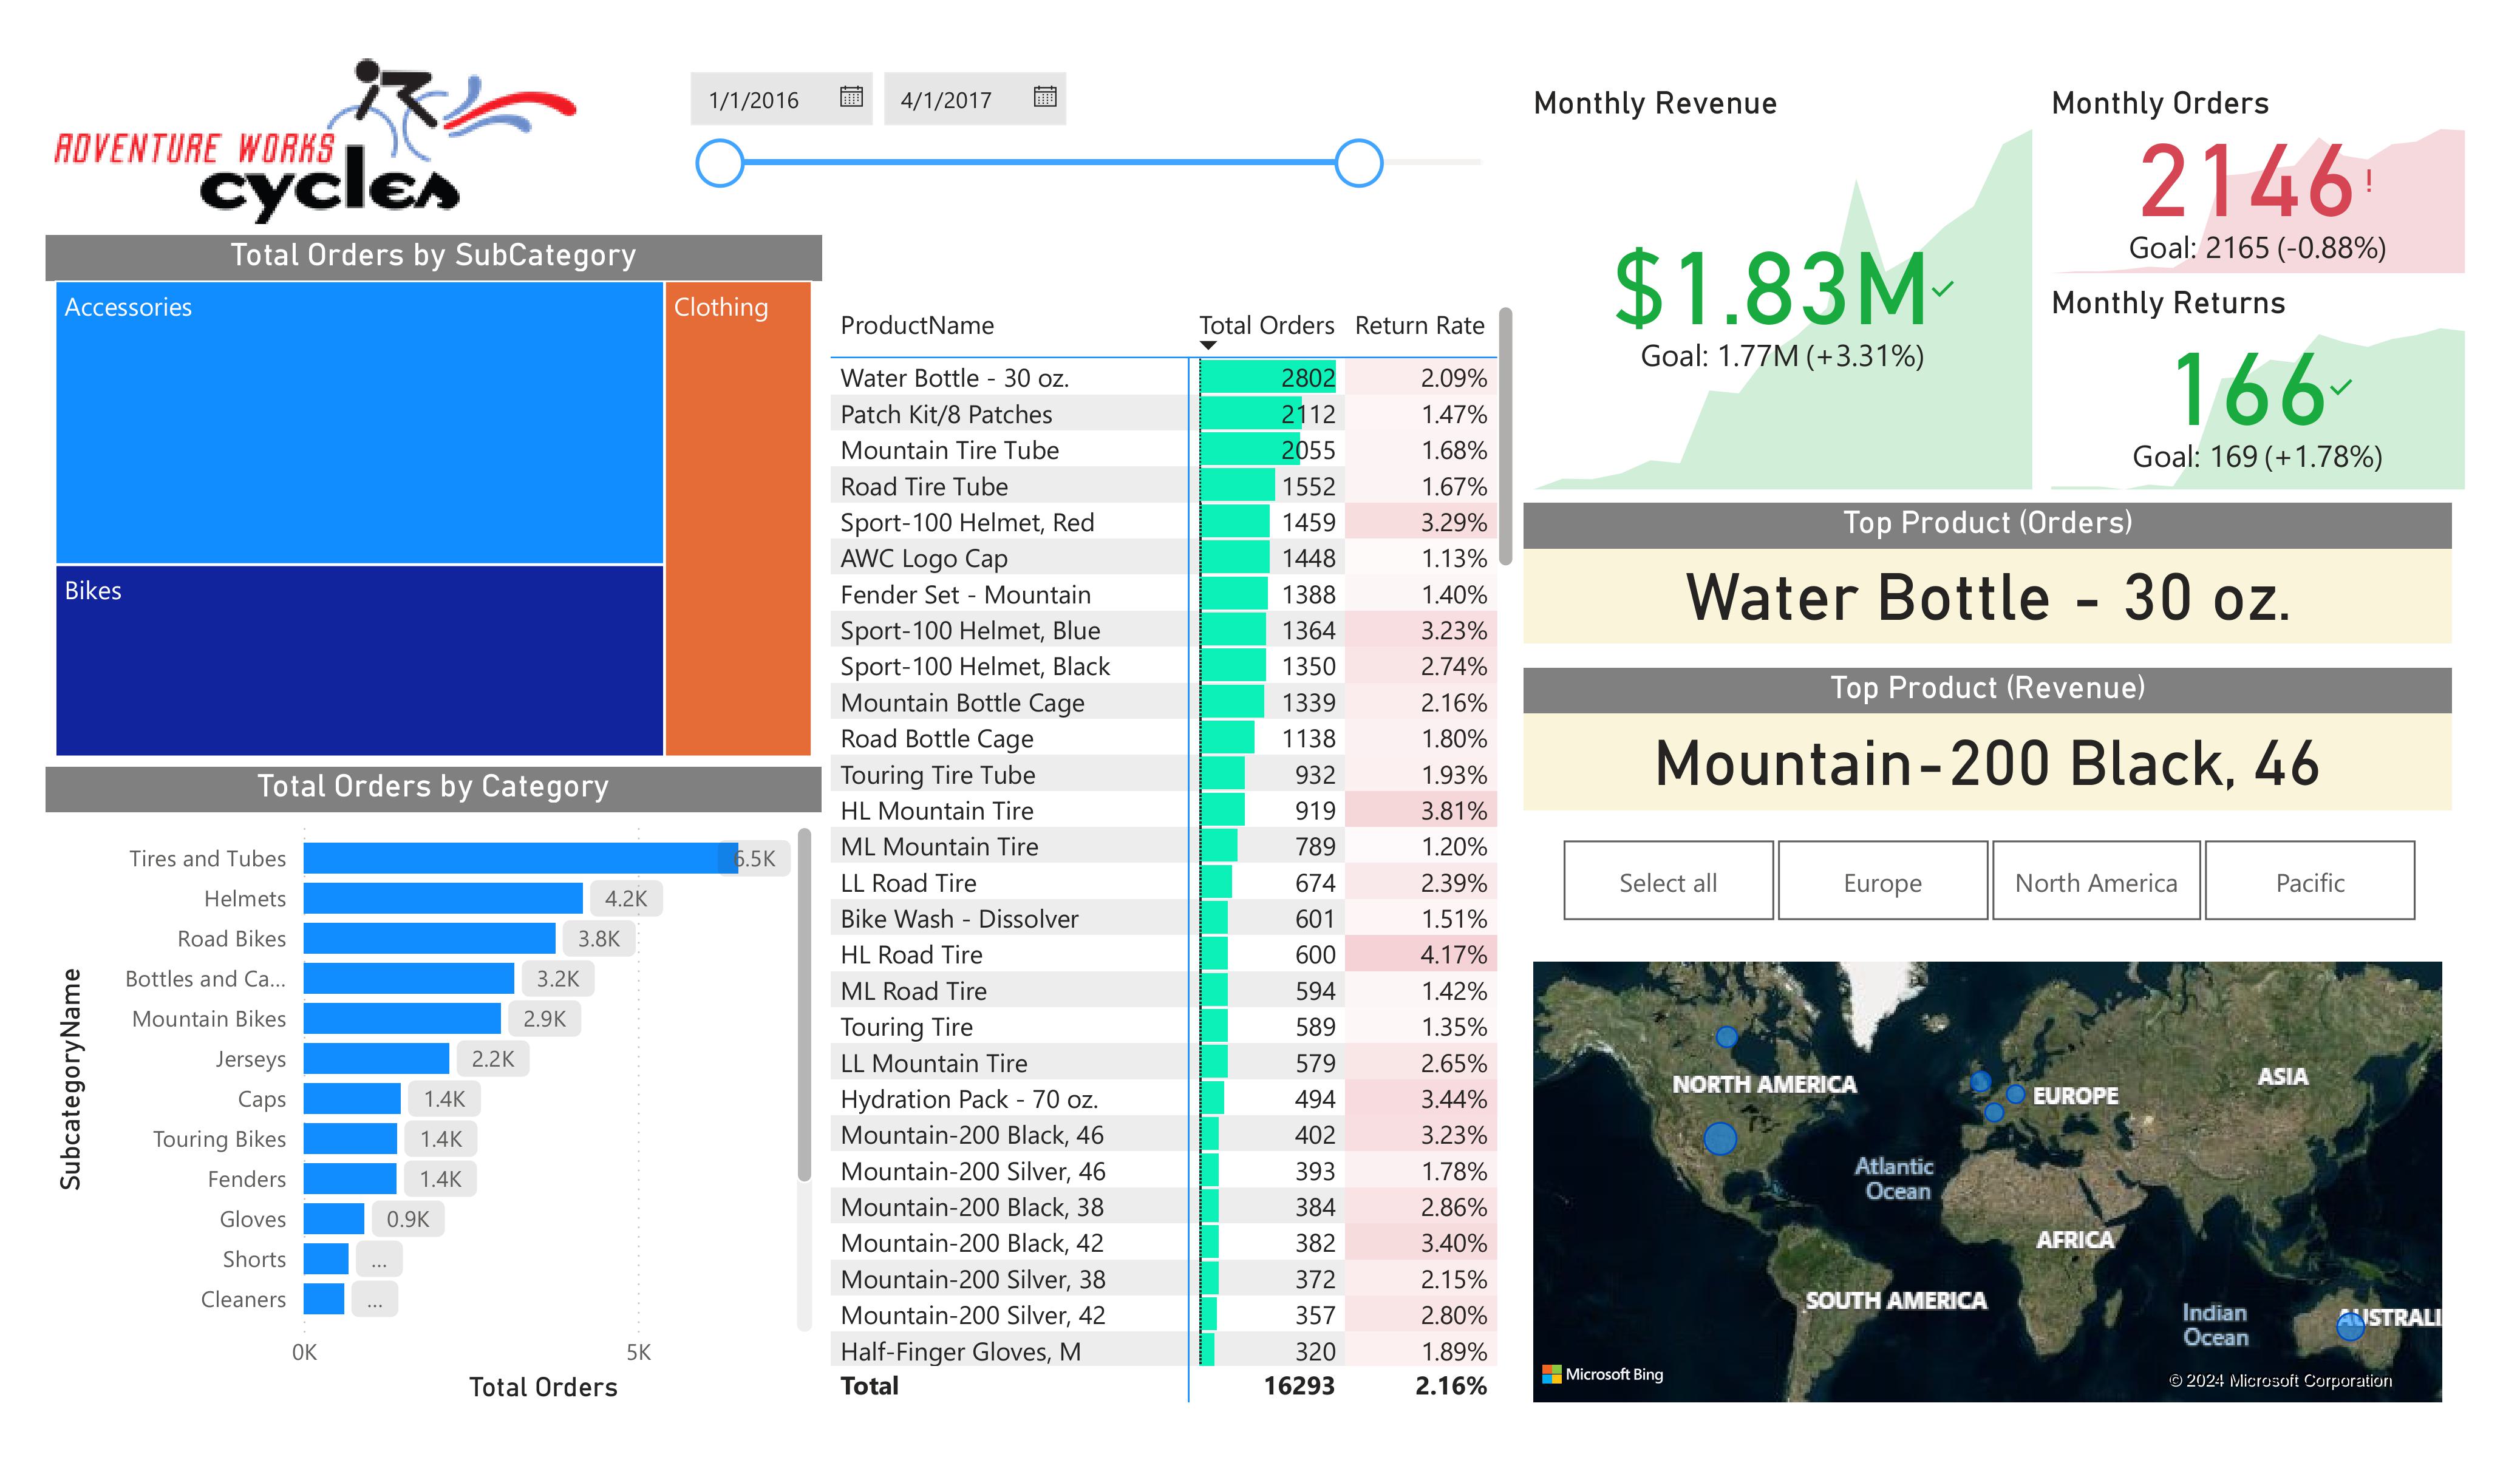
Task: Select the Europe region slicer button
Action: pyautogui.click(x=1882, y=881)
